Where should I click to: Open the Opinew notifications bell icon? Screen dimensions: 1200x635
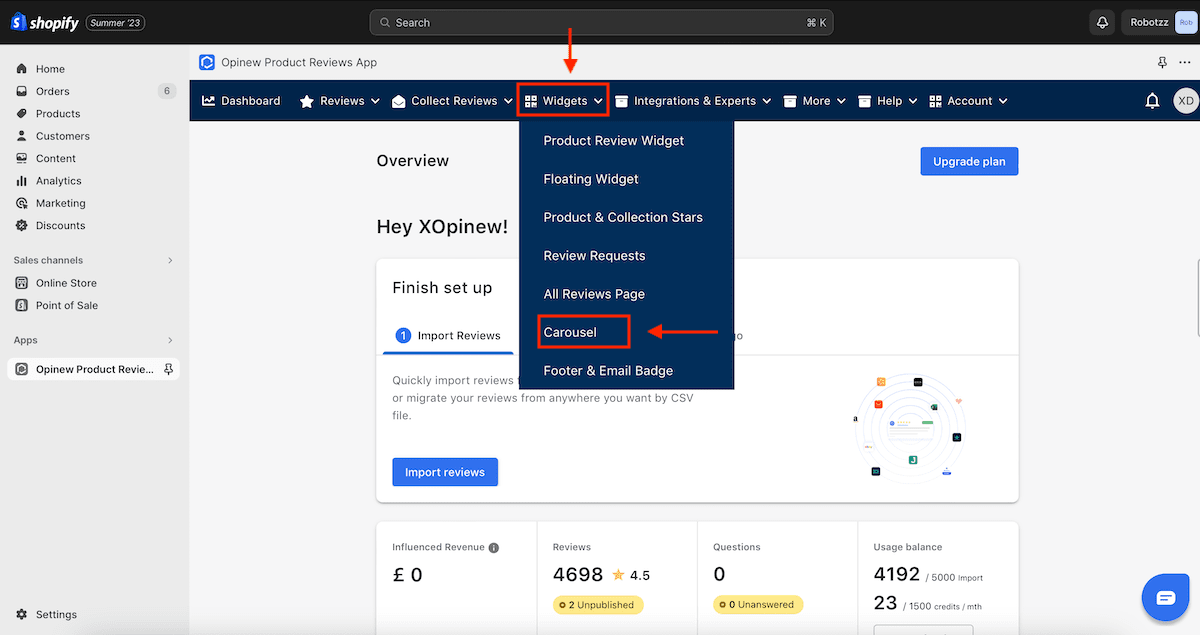tap(1151, 100)
